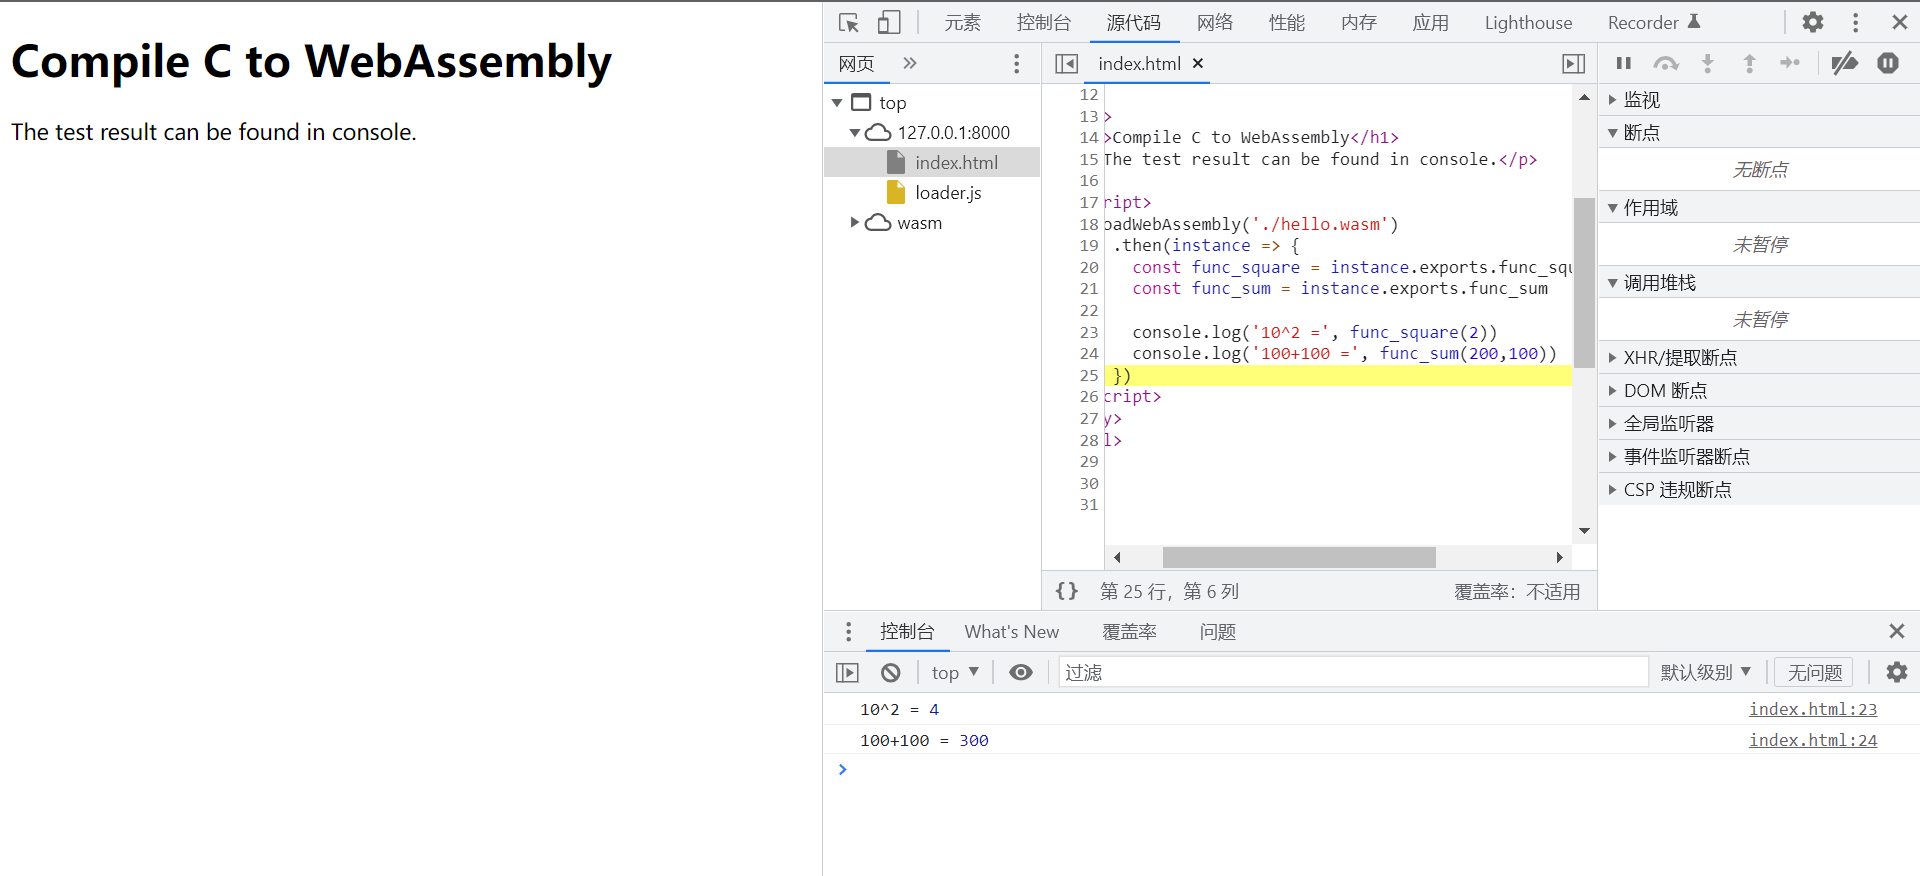
Task: Close the DevTools panel
Action: coord(1899,22)
